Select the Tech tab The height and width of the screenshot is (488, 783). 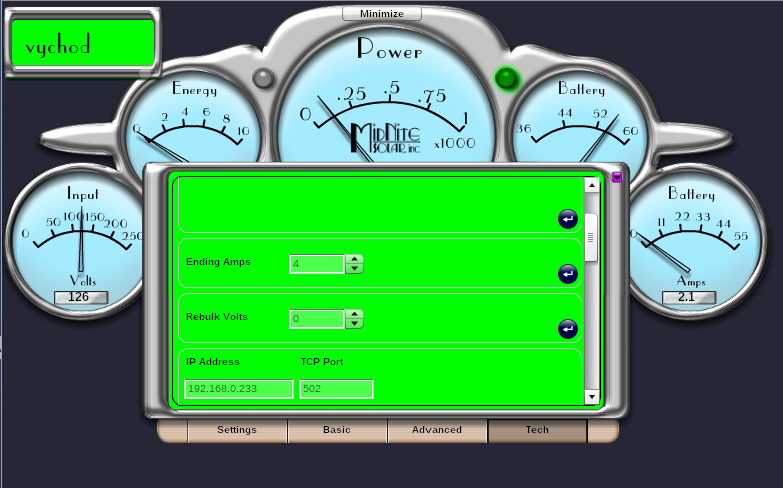[x=537, y=430]
